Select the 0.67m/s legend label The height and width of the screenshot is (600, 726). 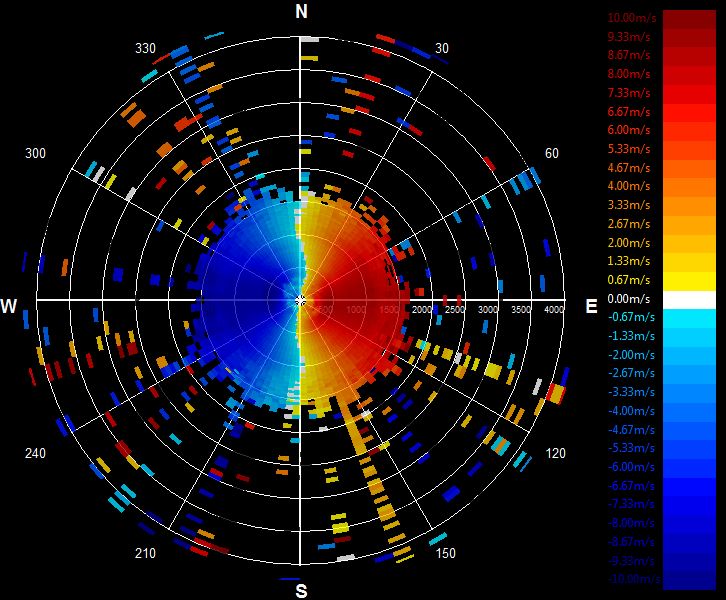pos(629,280)
